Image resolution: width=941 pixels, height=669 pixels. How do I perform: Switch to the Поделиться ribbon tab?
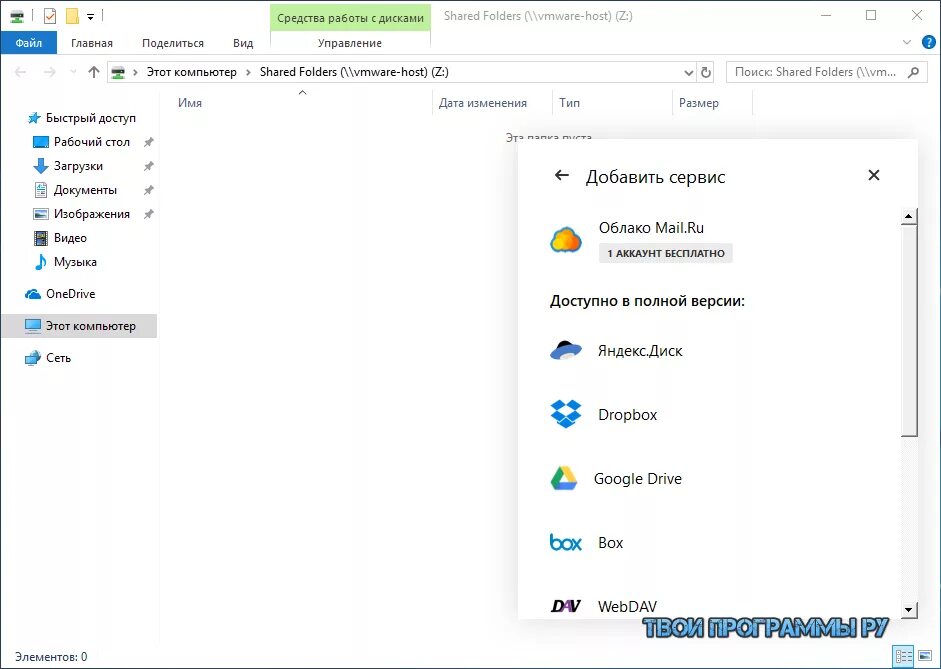[173, 43]
